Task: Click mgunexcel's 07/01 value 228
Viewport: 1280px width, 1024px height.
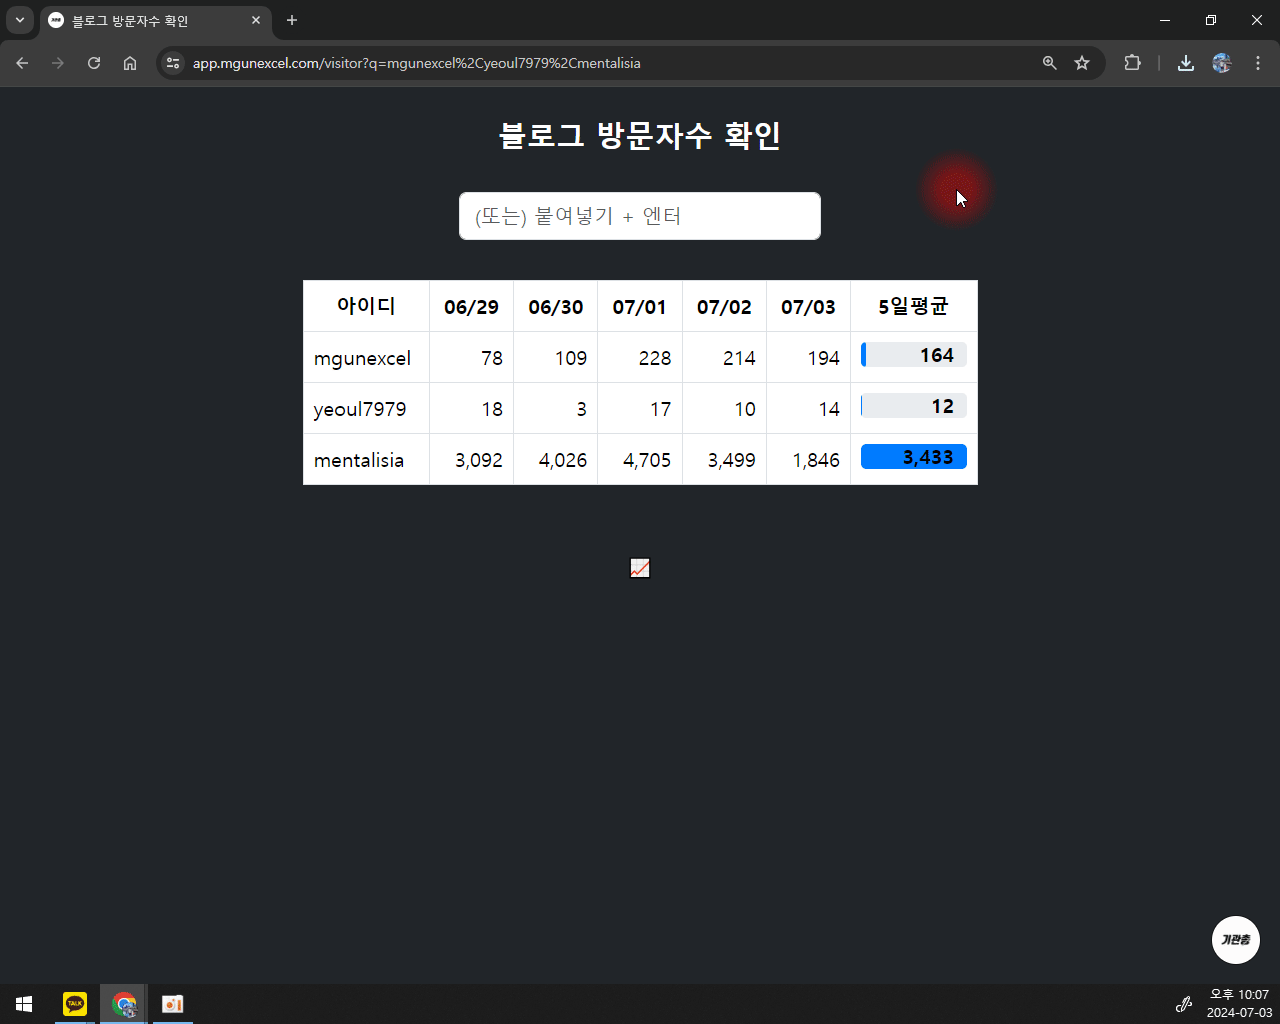Action: [655, 358]
